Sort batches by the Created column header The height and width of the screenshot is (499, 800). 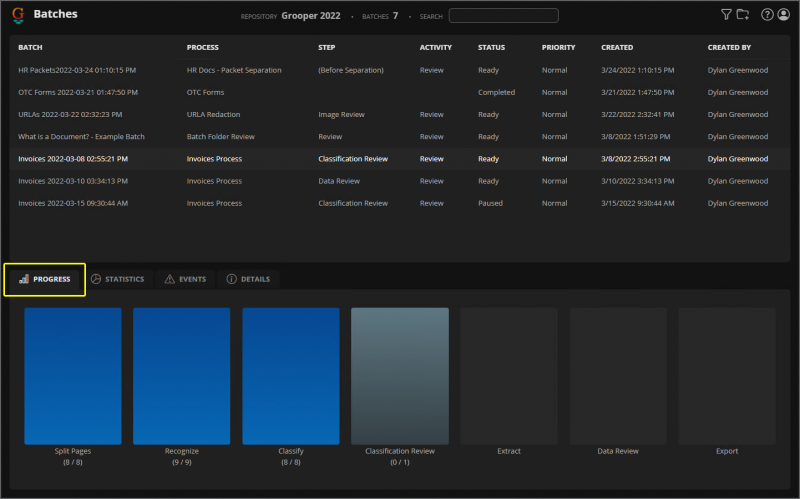pyautogui.click(x=617, y=47)
